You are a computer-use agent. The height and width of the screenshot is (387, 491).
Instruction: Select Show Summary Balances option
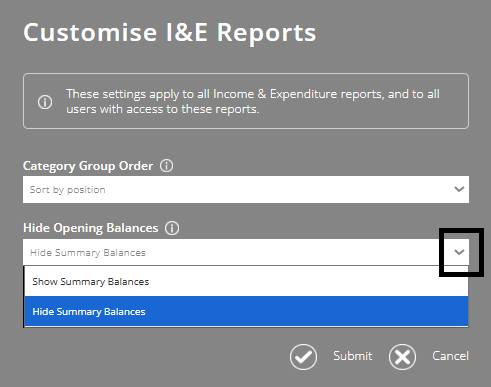tap(246, 281)
